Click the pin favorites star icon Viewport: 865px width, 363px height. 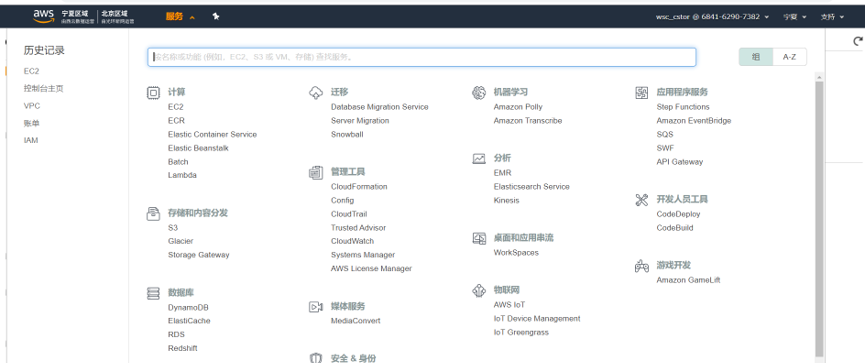click(216, 17)
